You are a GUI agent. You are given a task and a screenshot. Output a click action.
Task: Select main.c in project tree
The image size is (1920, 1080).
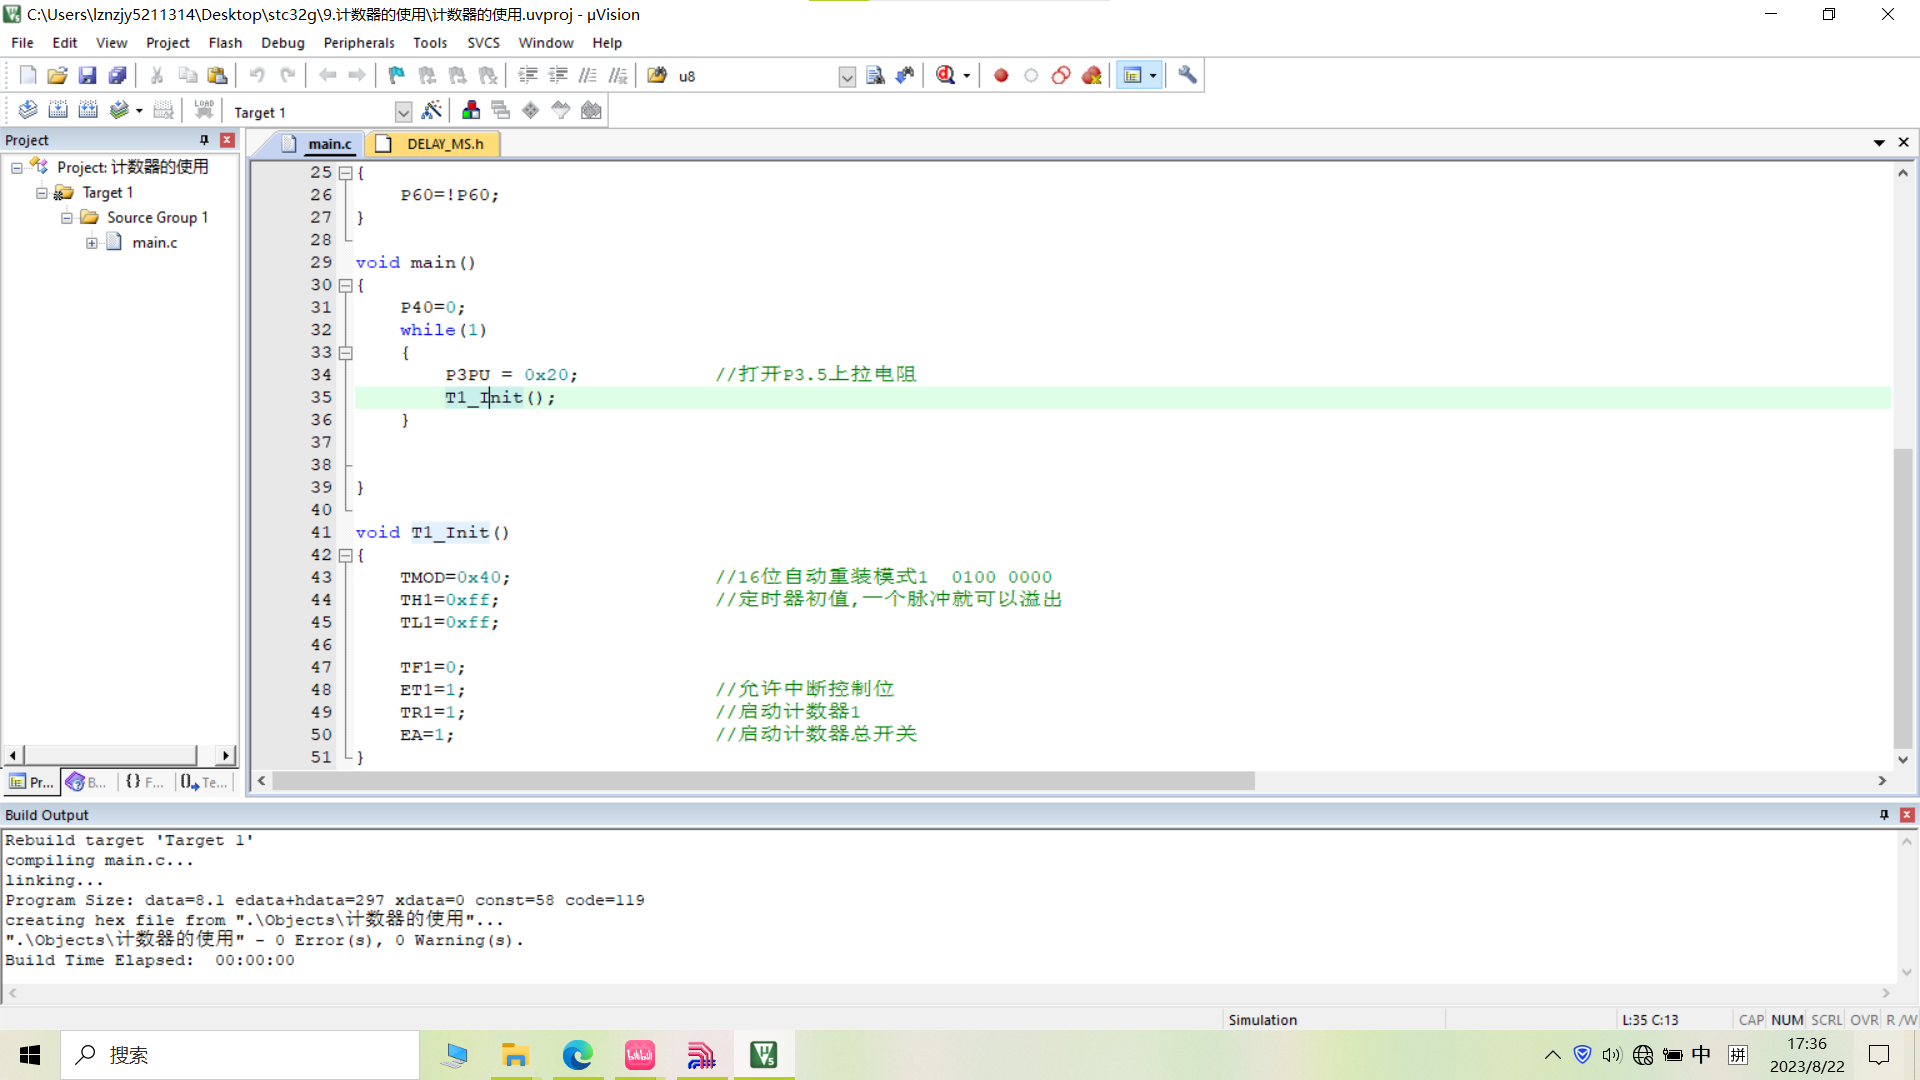(155, 243)
